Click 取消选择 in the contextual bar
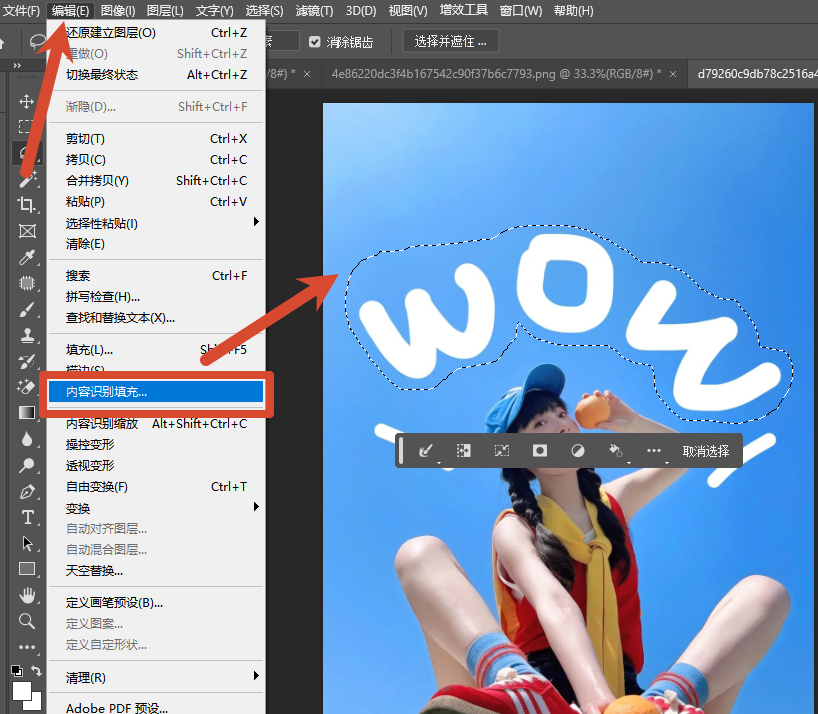This screenshot has width=818, height=714. click(705, 451)
